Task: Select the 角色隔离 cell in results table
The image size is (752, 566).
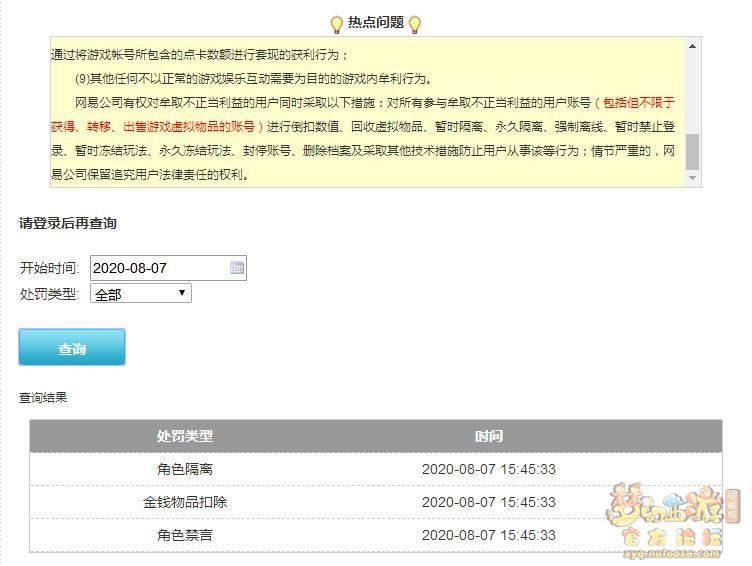Action: click(x=185, y=469)
